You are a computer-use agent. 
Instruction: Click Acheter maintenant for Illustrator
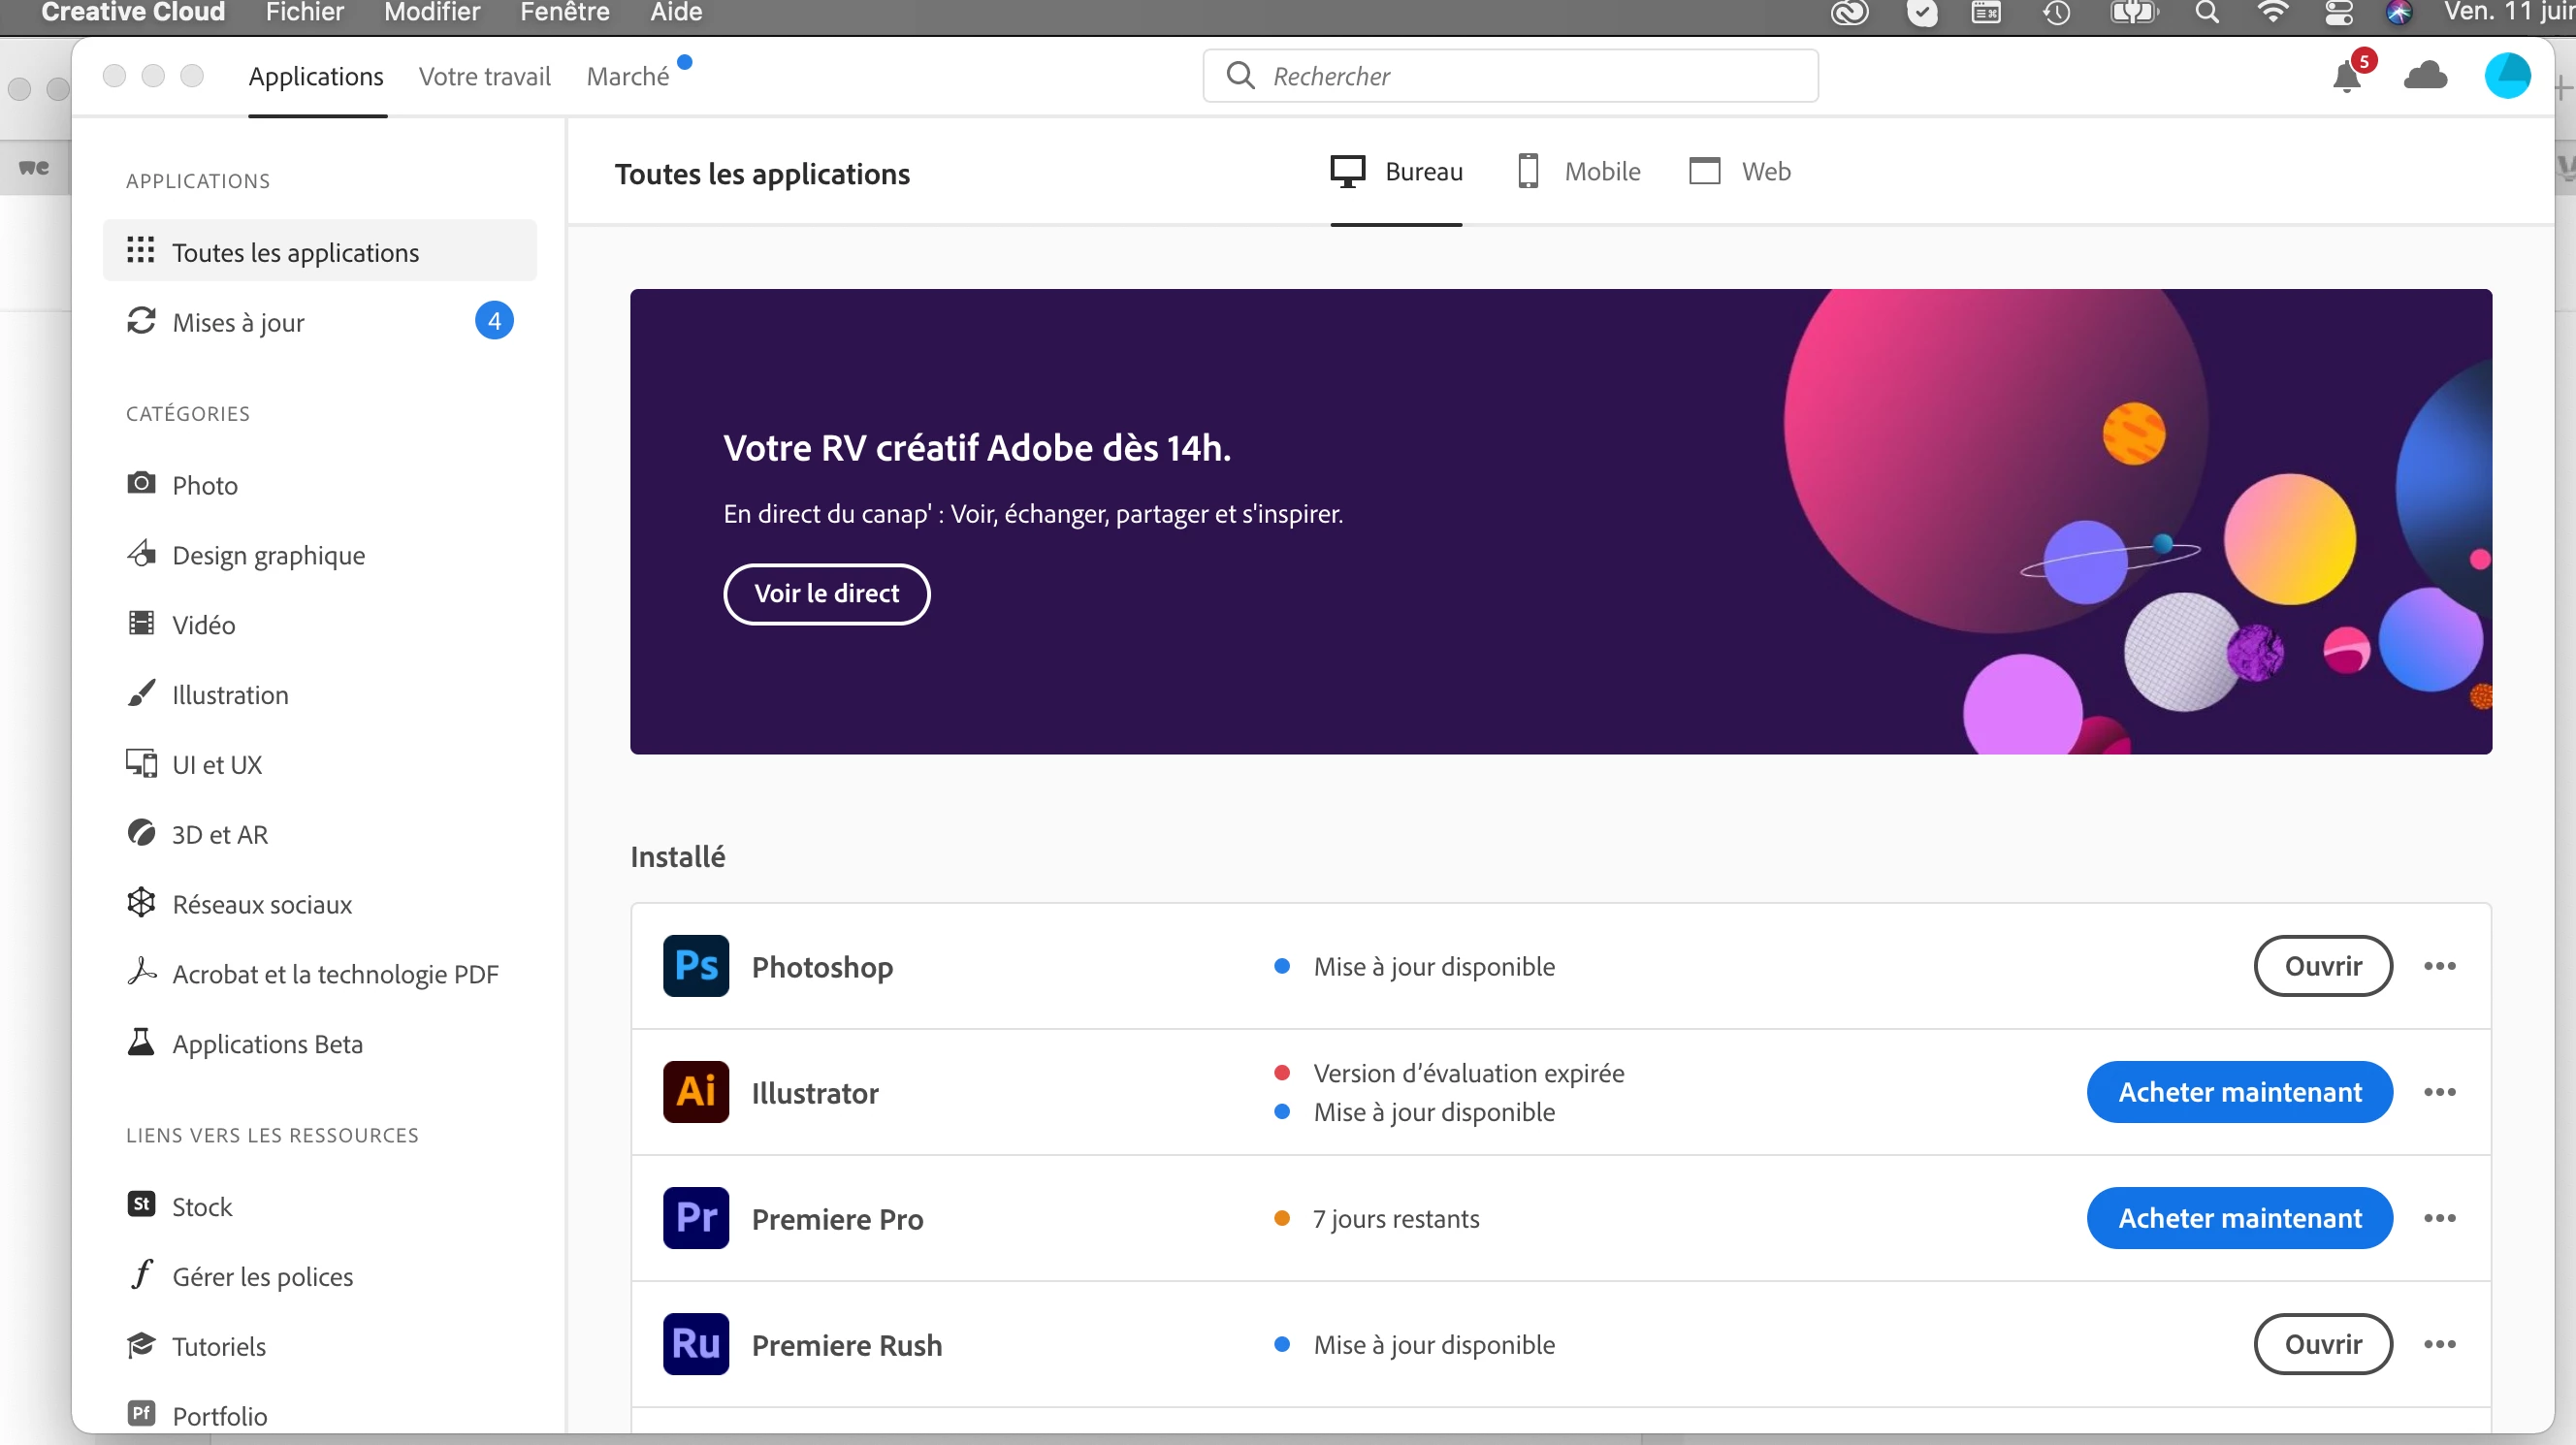pos(2239,1092)
